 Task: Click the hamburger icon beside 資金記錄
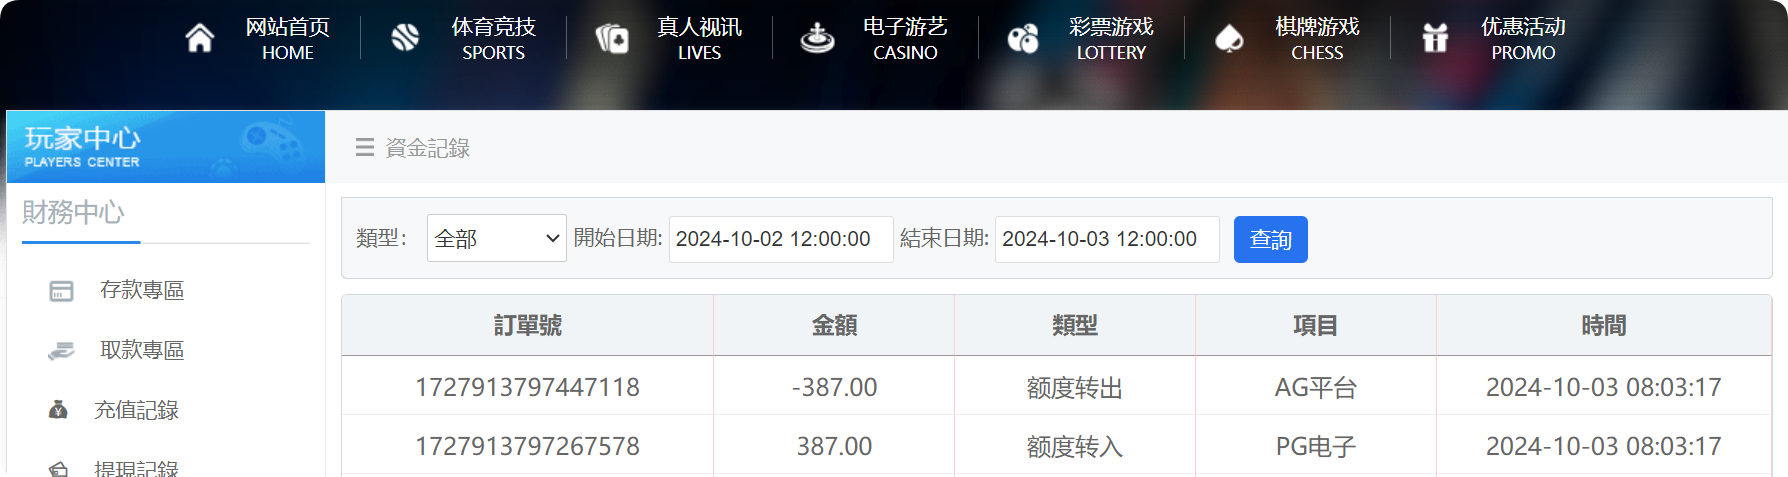point(365,148)
